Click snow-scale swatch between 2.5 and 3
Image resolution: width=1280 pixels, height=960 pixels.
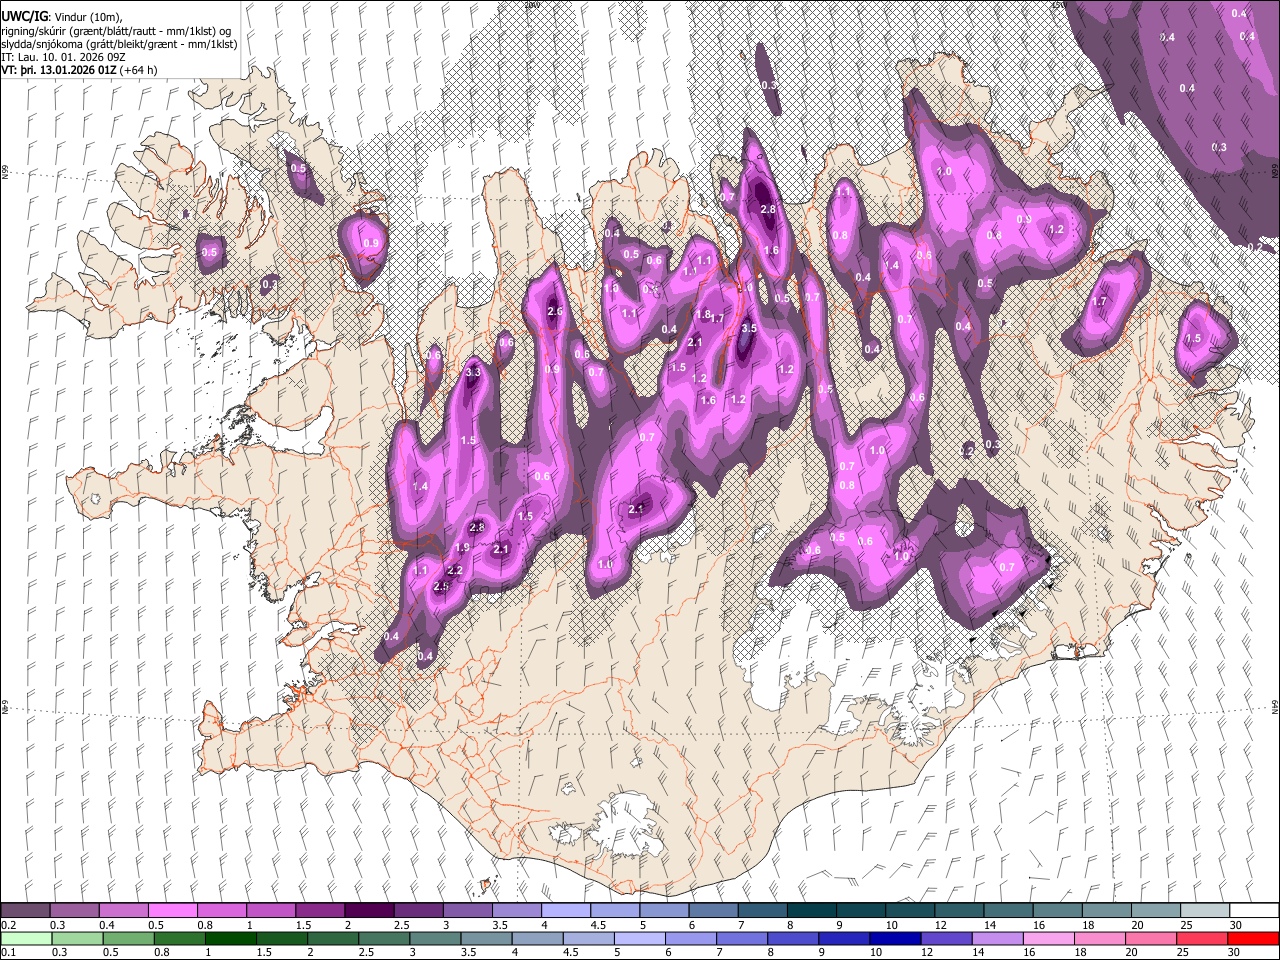(418, 910)
